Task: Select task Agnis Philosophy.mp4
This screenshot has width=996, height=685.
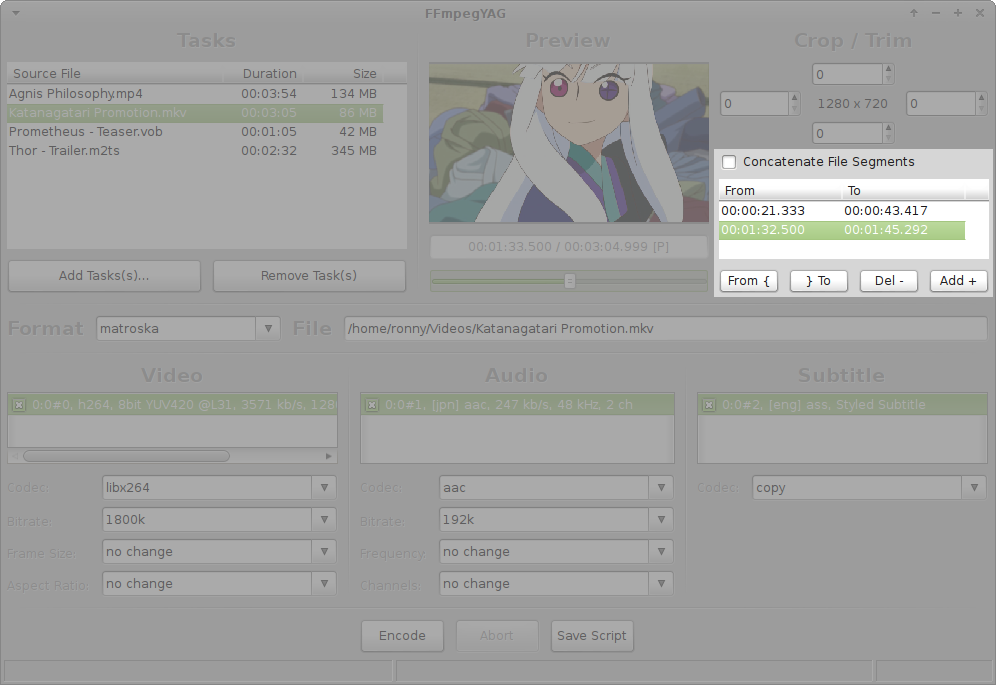Action: point(195,93)
